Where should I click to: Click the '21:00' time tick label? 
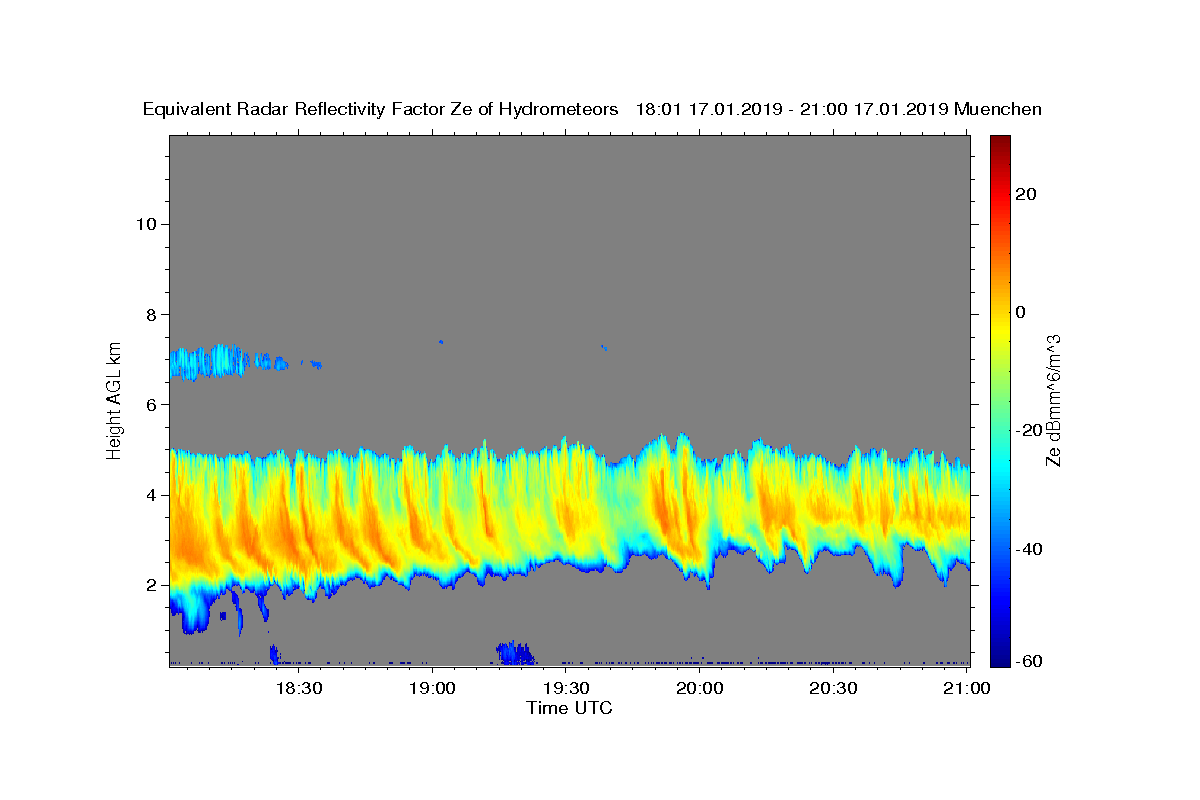(x=967, y=688)
